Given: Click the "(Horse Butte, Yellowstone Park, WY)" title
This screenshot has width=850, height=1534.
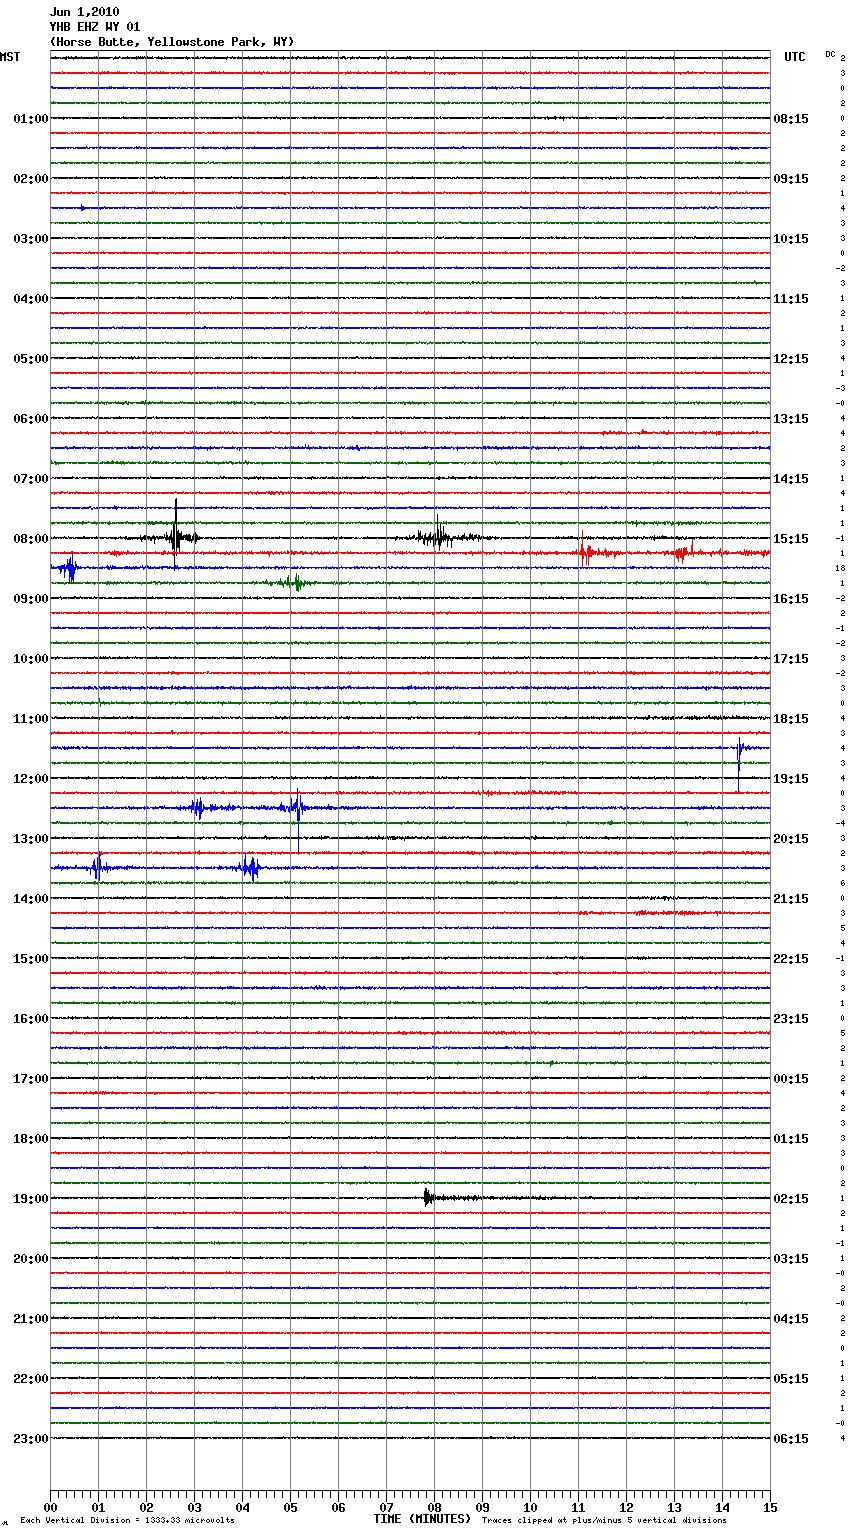Looking at the screenshot, I should point(172,42).
